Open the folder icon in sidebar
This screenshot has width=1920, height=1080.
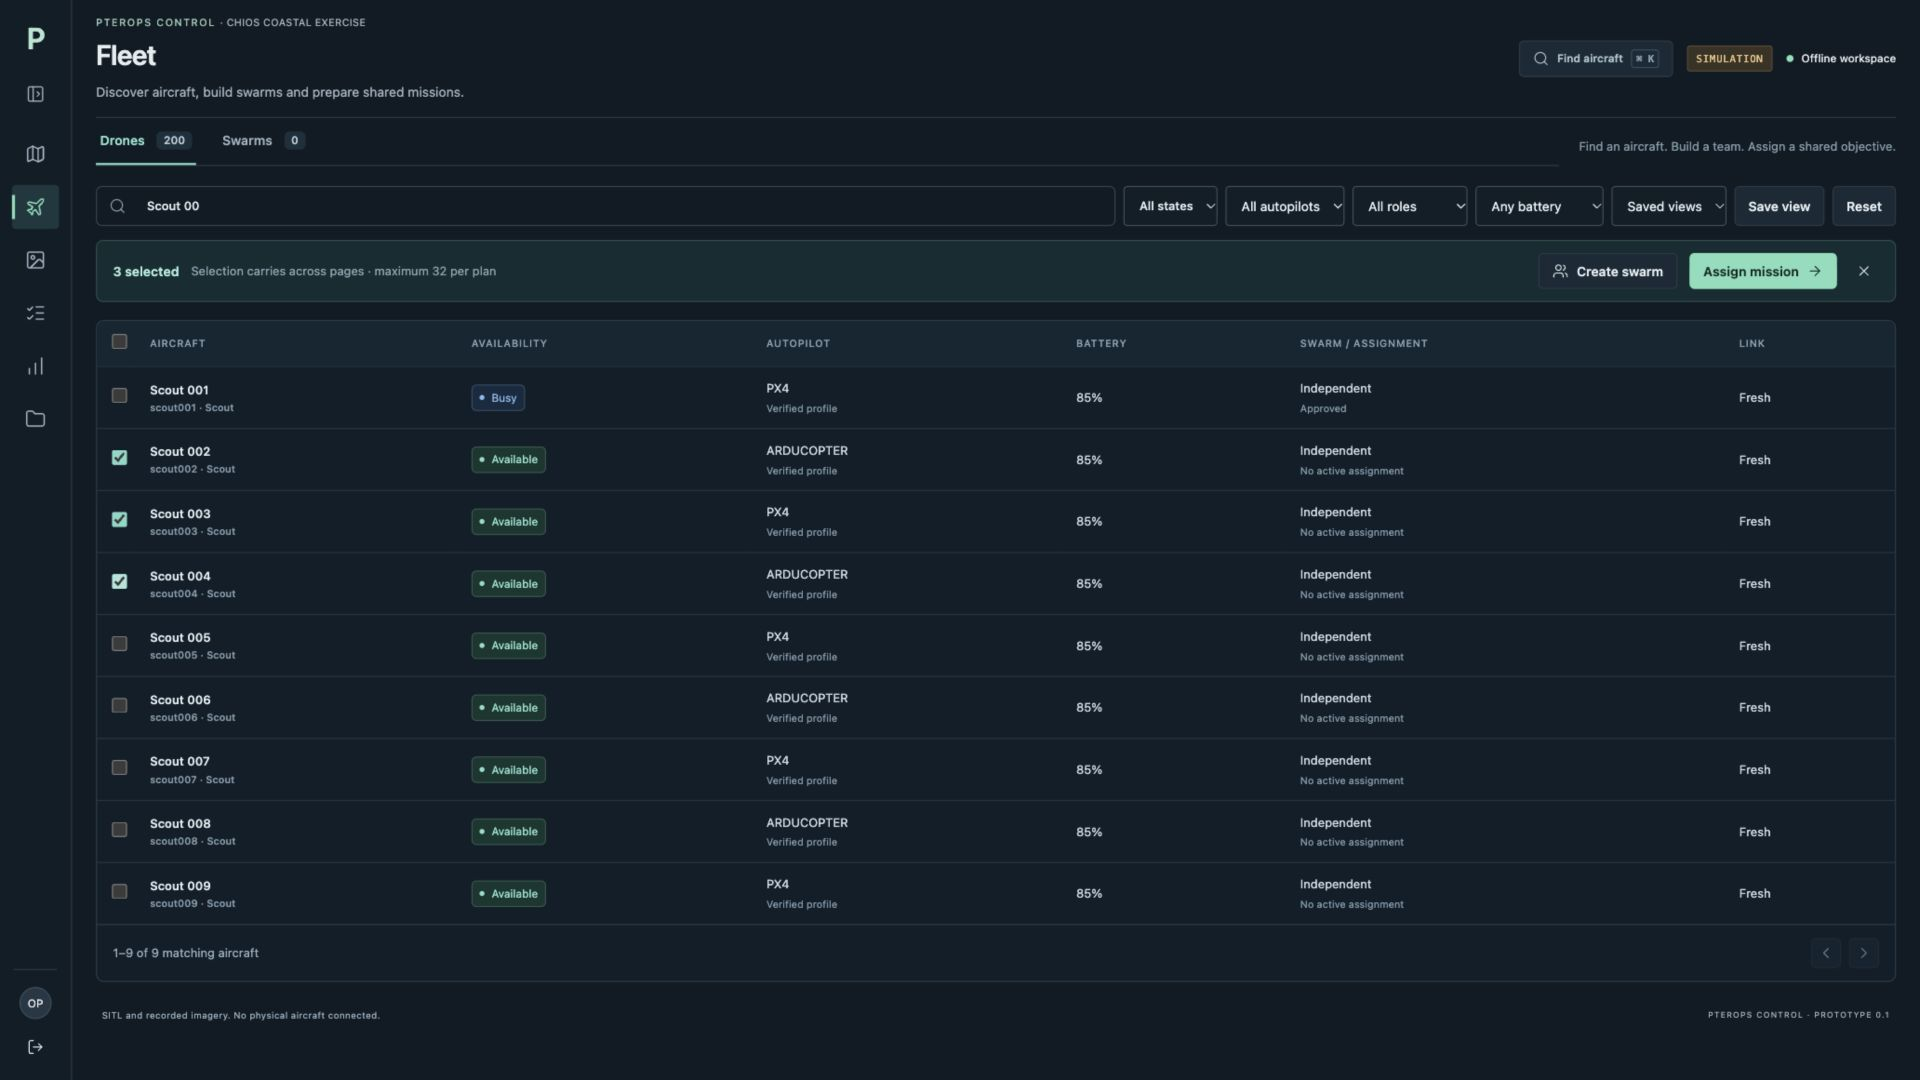click(x=35, y=419)
